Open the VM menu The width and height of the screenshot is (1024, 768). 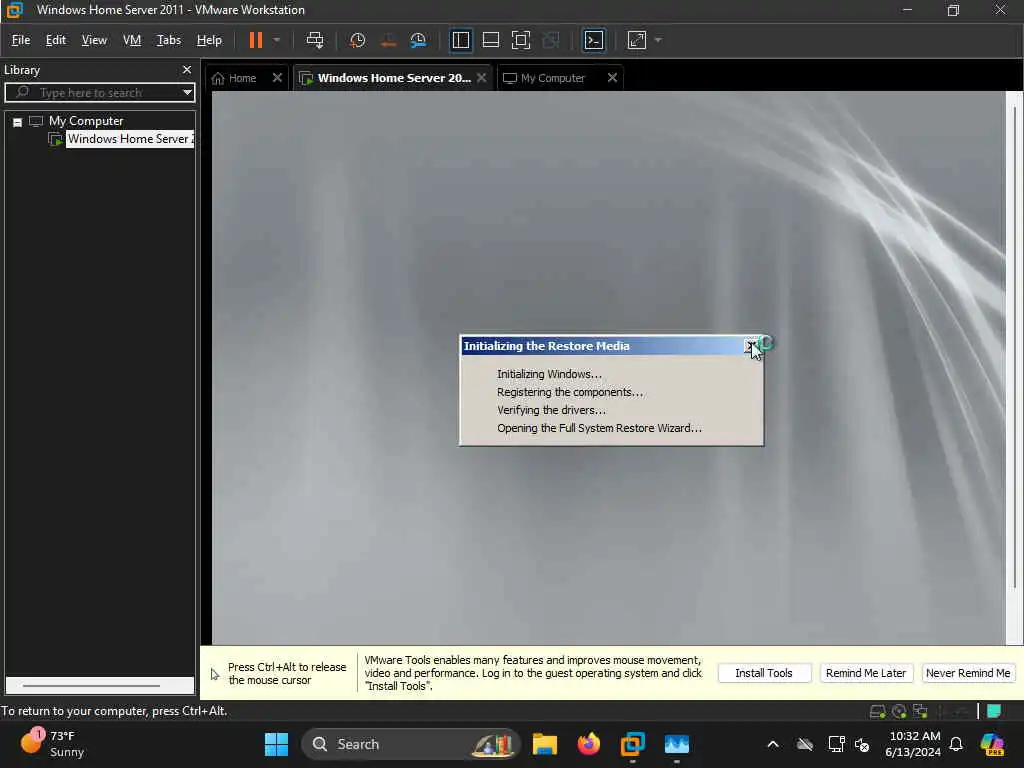132,40
